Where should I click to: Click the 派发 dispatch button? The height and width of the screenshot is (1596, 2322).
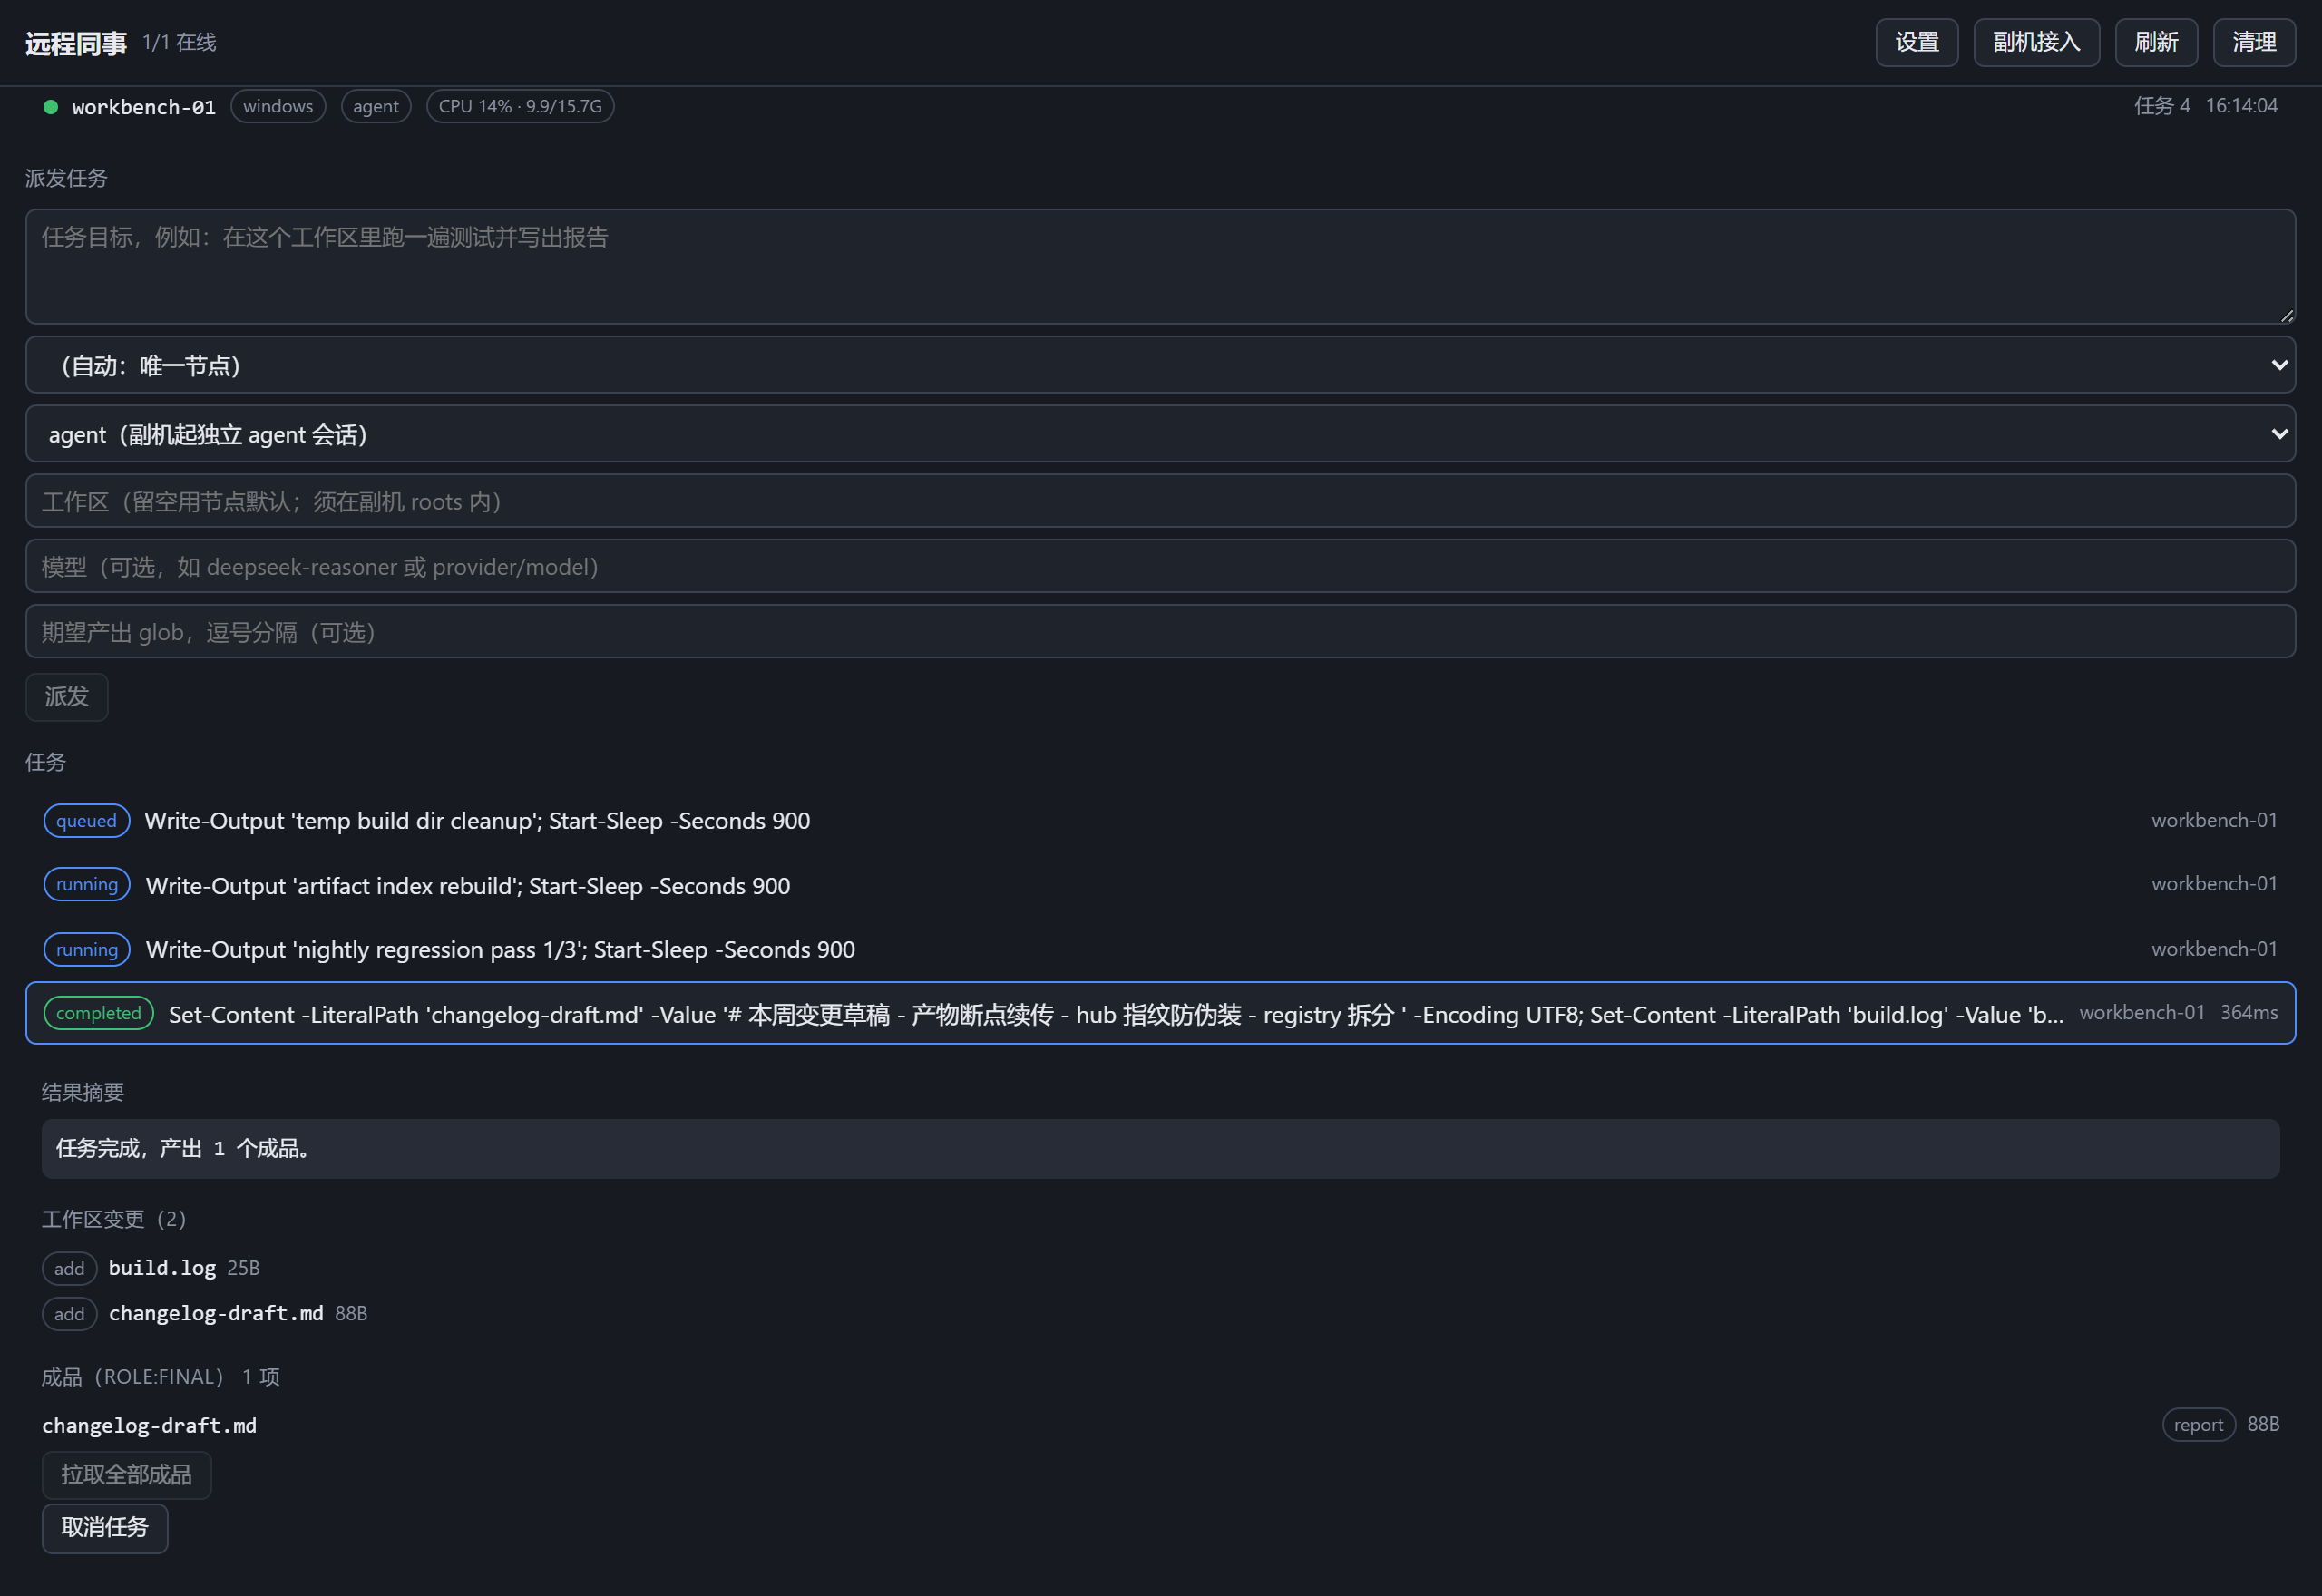point(67,697)
